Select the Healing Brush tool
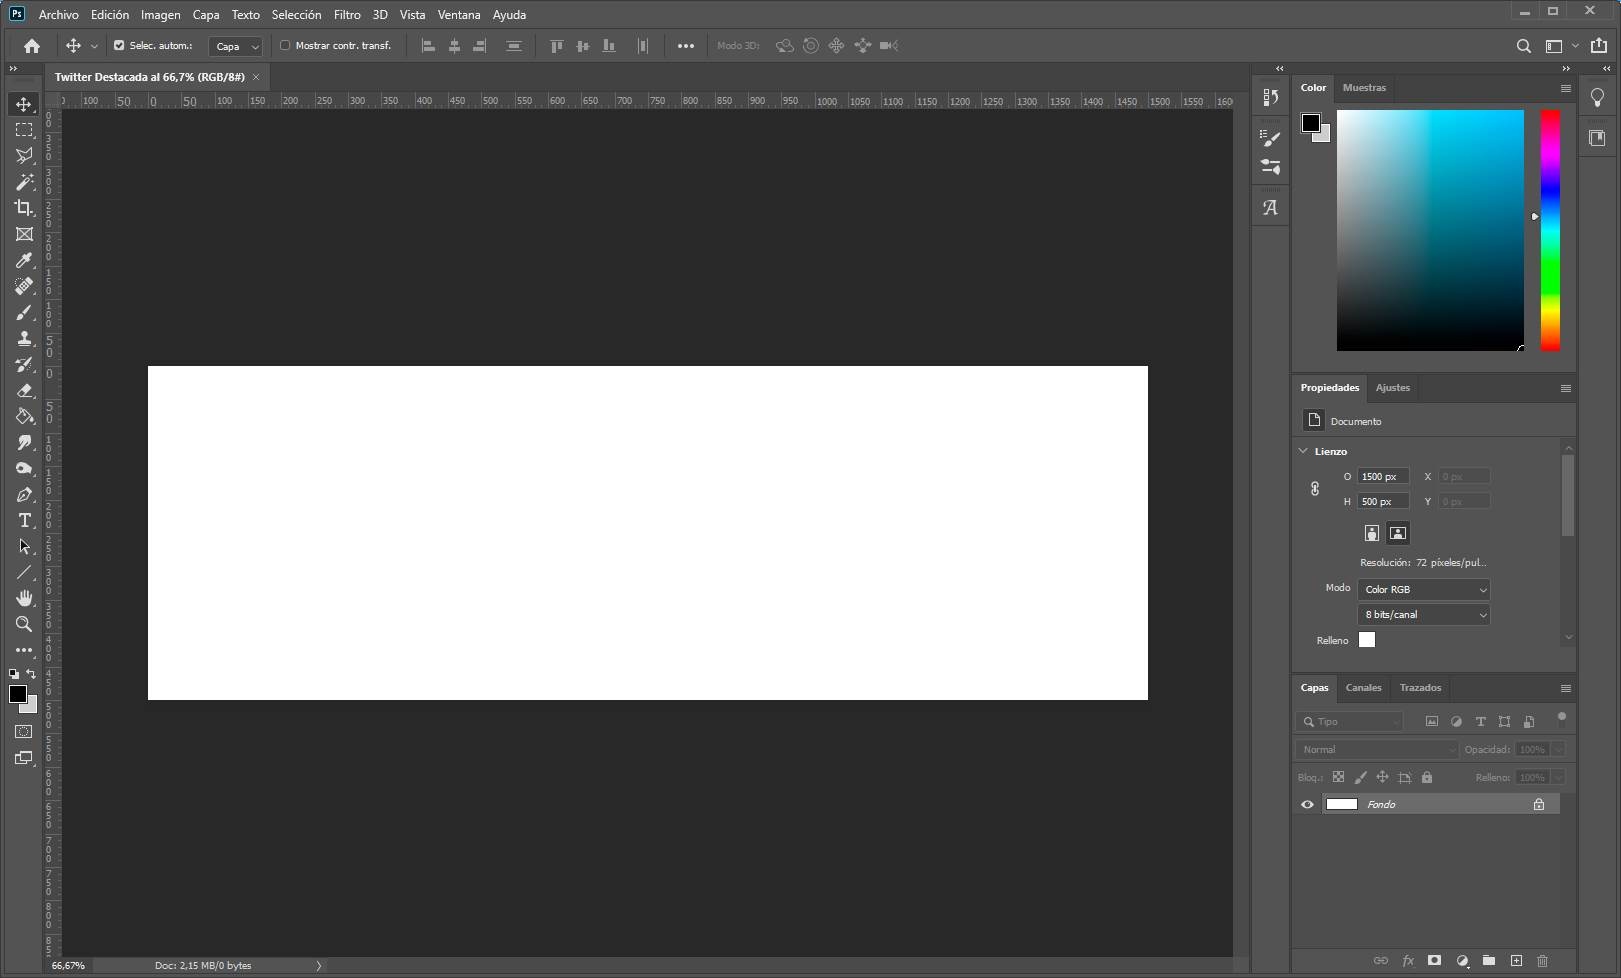The height and width of the screenshot is (978, 1621). pyautogui.click(x=24, y=286)
